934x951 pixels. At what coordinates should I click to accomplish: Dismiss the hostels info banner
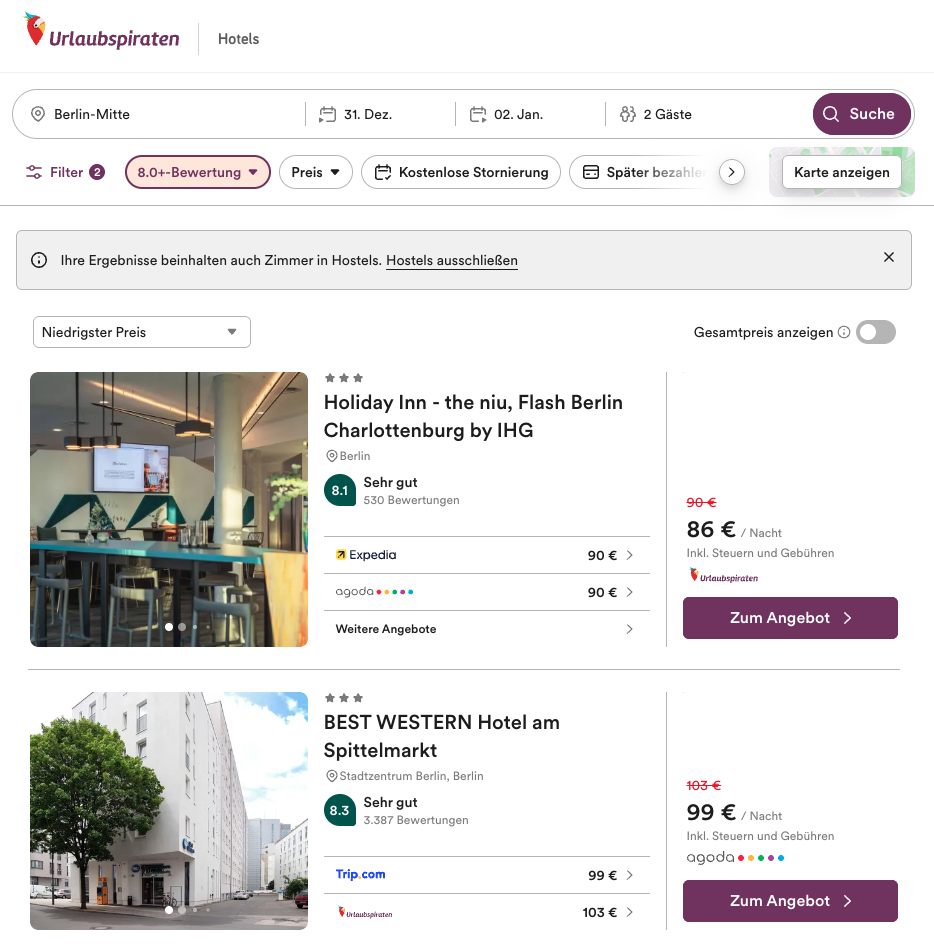[x=889, y=257]
